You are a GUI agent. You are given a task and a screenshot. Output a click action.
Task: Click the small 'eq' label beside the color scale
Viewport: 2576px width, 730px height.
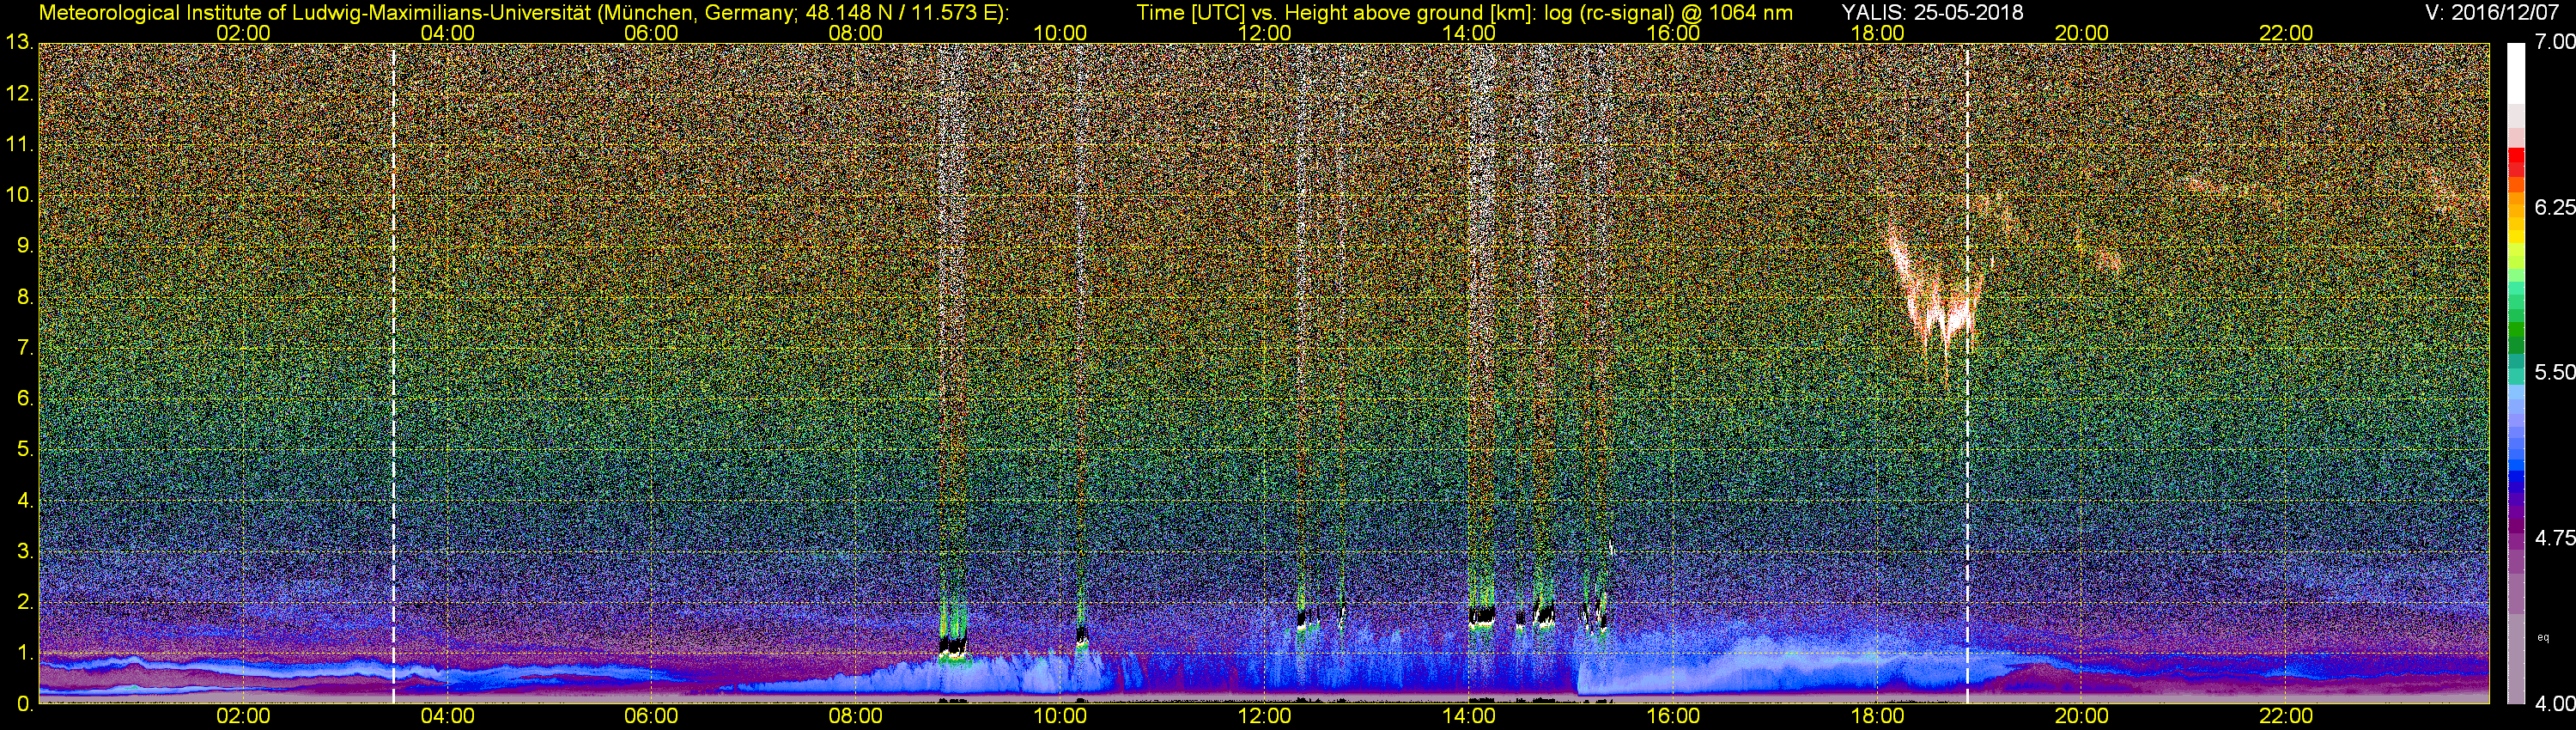coord(2543,637)
